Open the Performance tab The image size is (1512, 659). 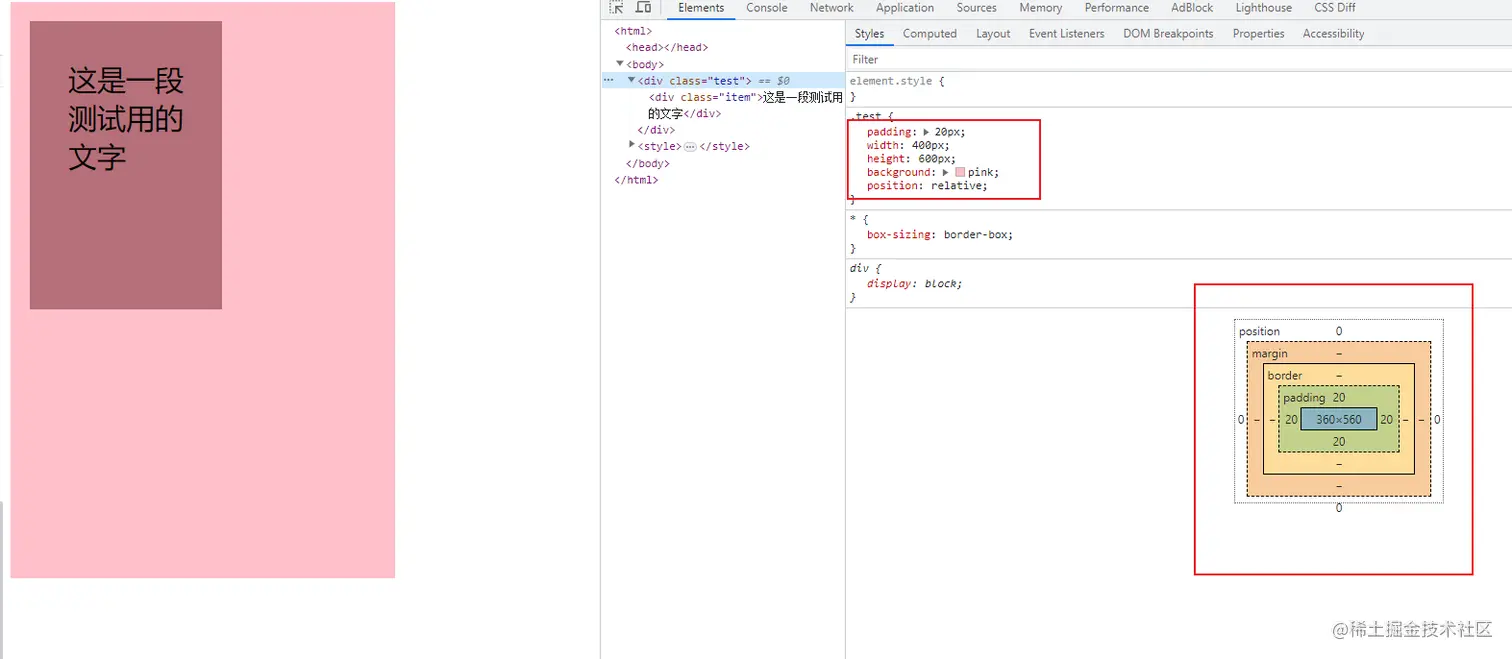click(1117, 8)
